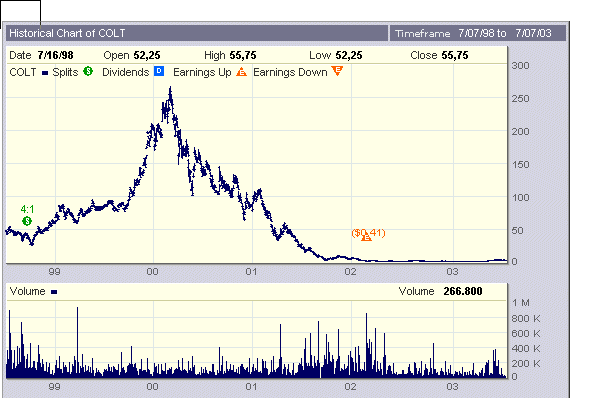Viewport: 594px width, 398px height.
Task: Click the 02 year label under price chart
Action: 350,272
